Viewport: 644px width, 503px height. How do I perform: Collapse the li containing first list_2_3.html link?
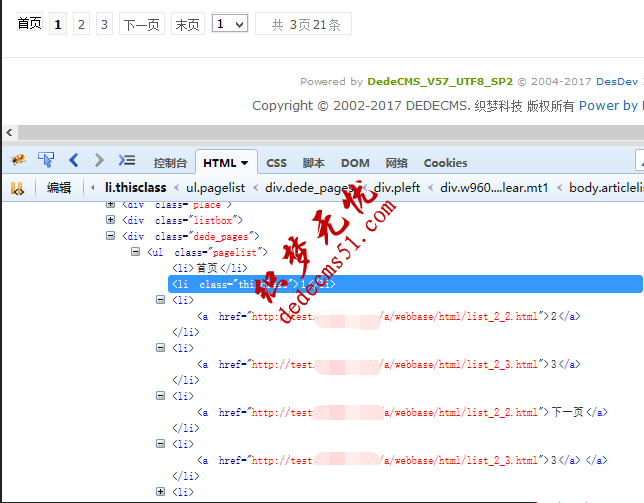tap(160, 348)
